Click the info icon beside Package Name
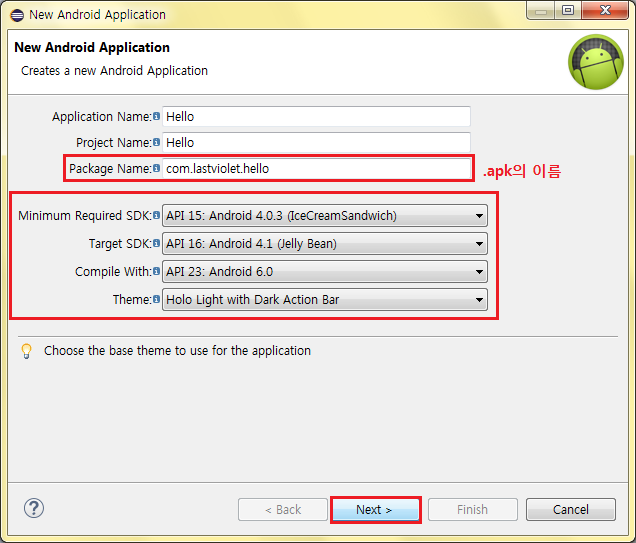 157,168
